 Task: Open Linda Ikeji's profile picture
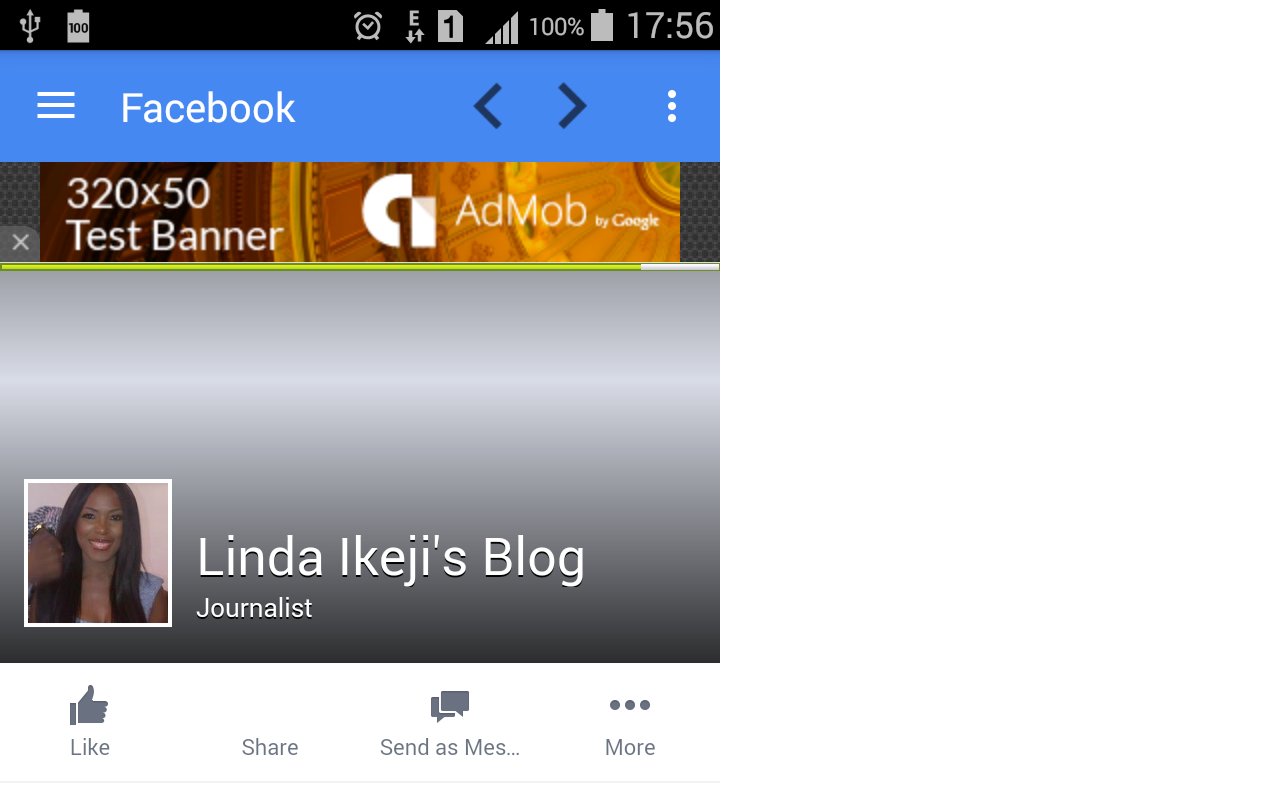click(98, 553)
